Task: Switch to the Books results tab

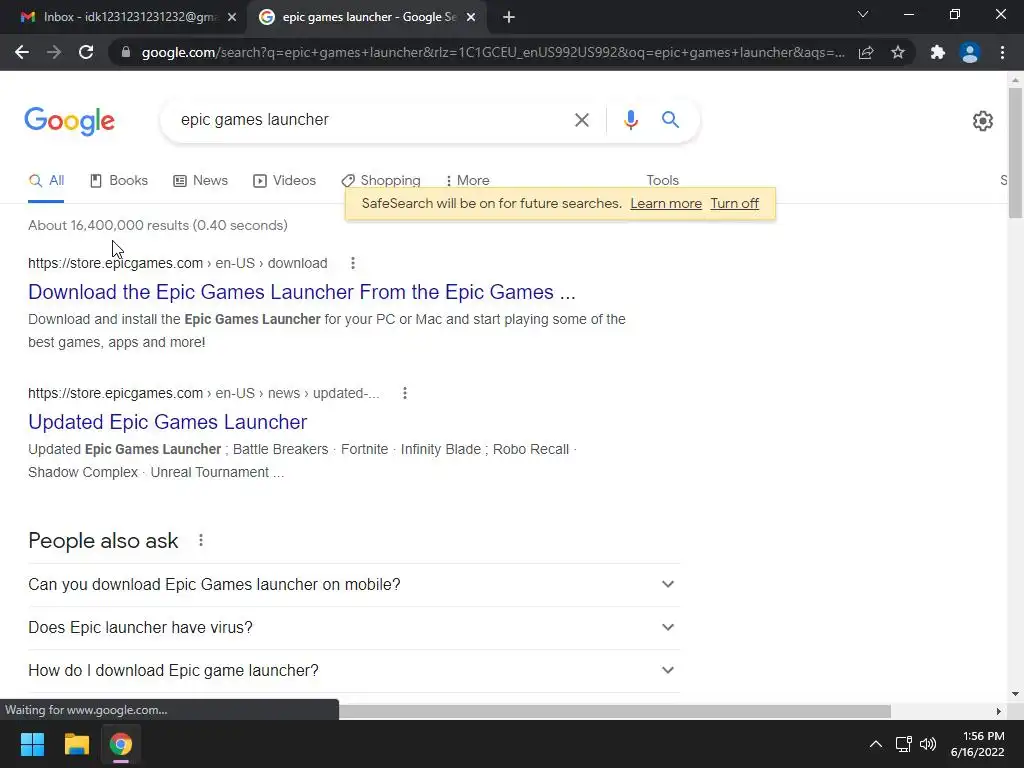Action: pyautogui.click(x=119, y=181)
